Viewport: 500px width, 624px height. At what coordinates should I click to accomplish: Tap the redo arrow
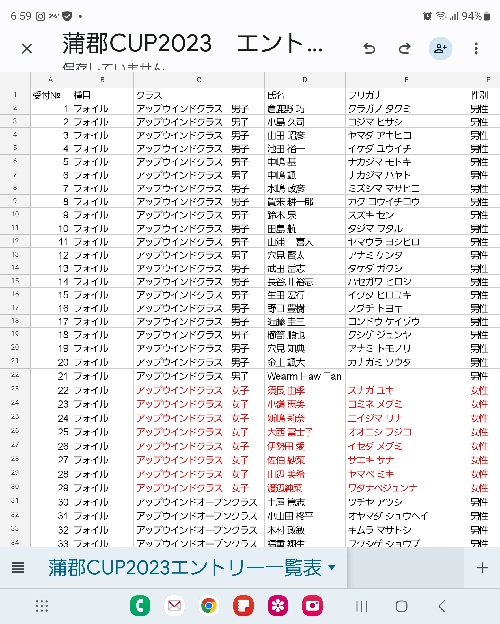point(404,49)
